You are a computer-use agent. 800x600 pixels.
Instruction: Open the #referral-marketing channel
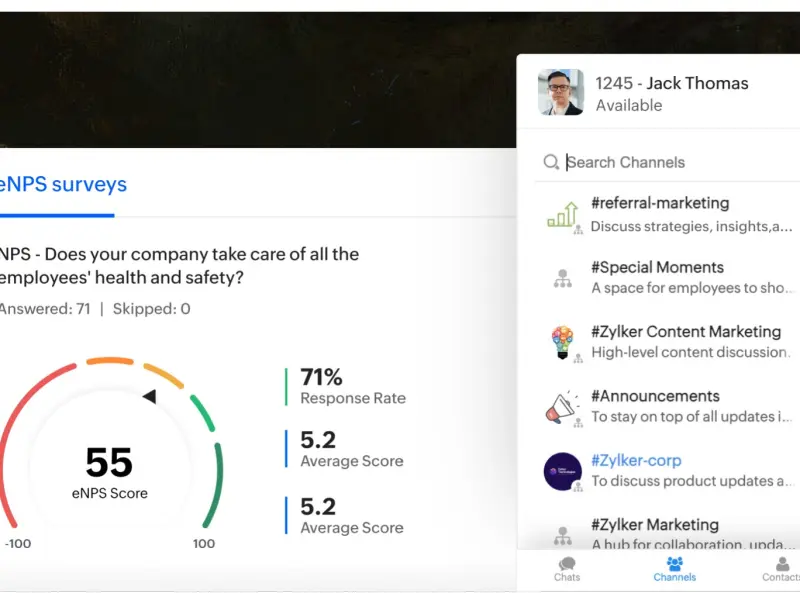coord(660,203)
